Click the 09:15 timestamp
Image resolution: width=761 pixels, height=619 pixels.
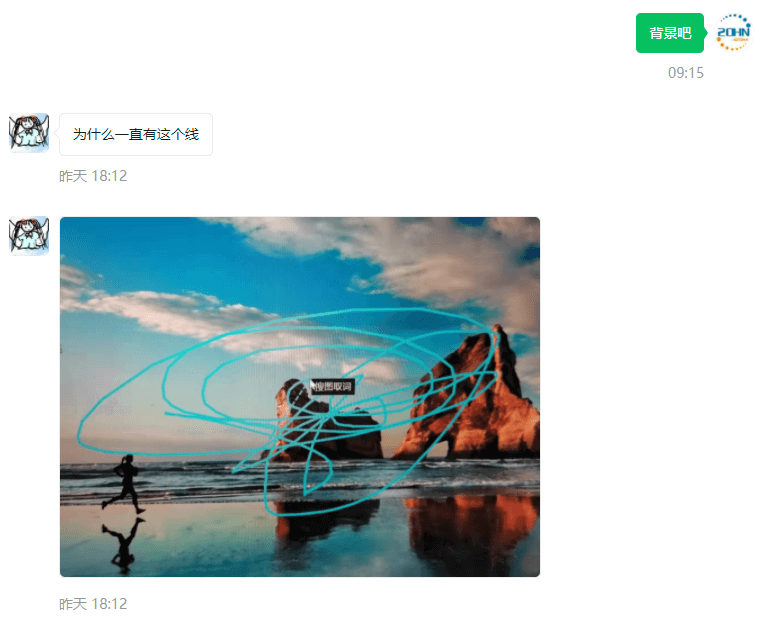(685, 73)
